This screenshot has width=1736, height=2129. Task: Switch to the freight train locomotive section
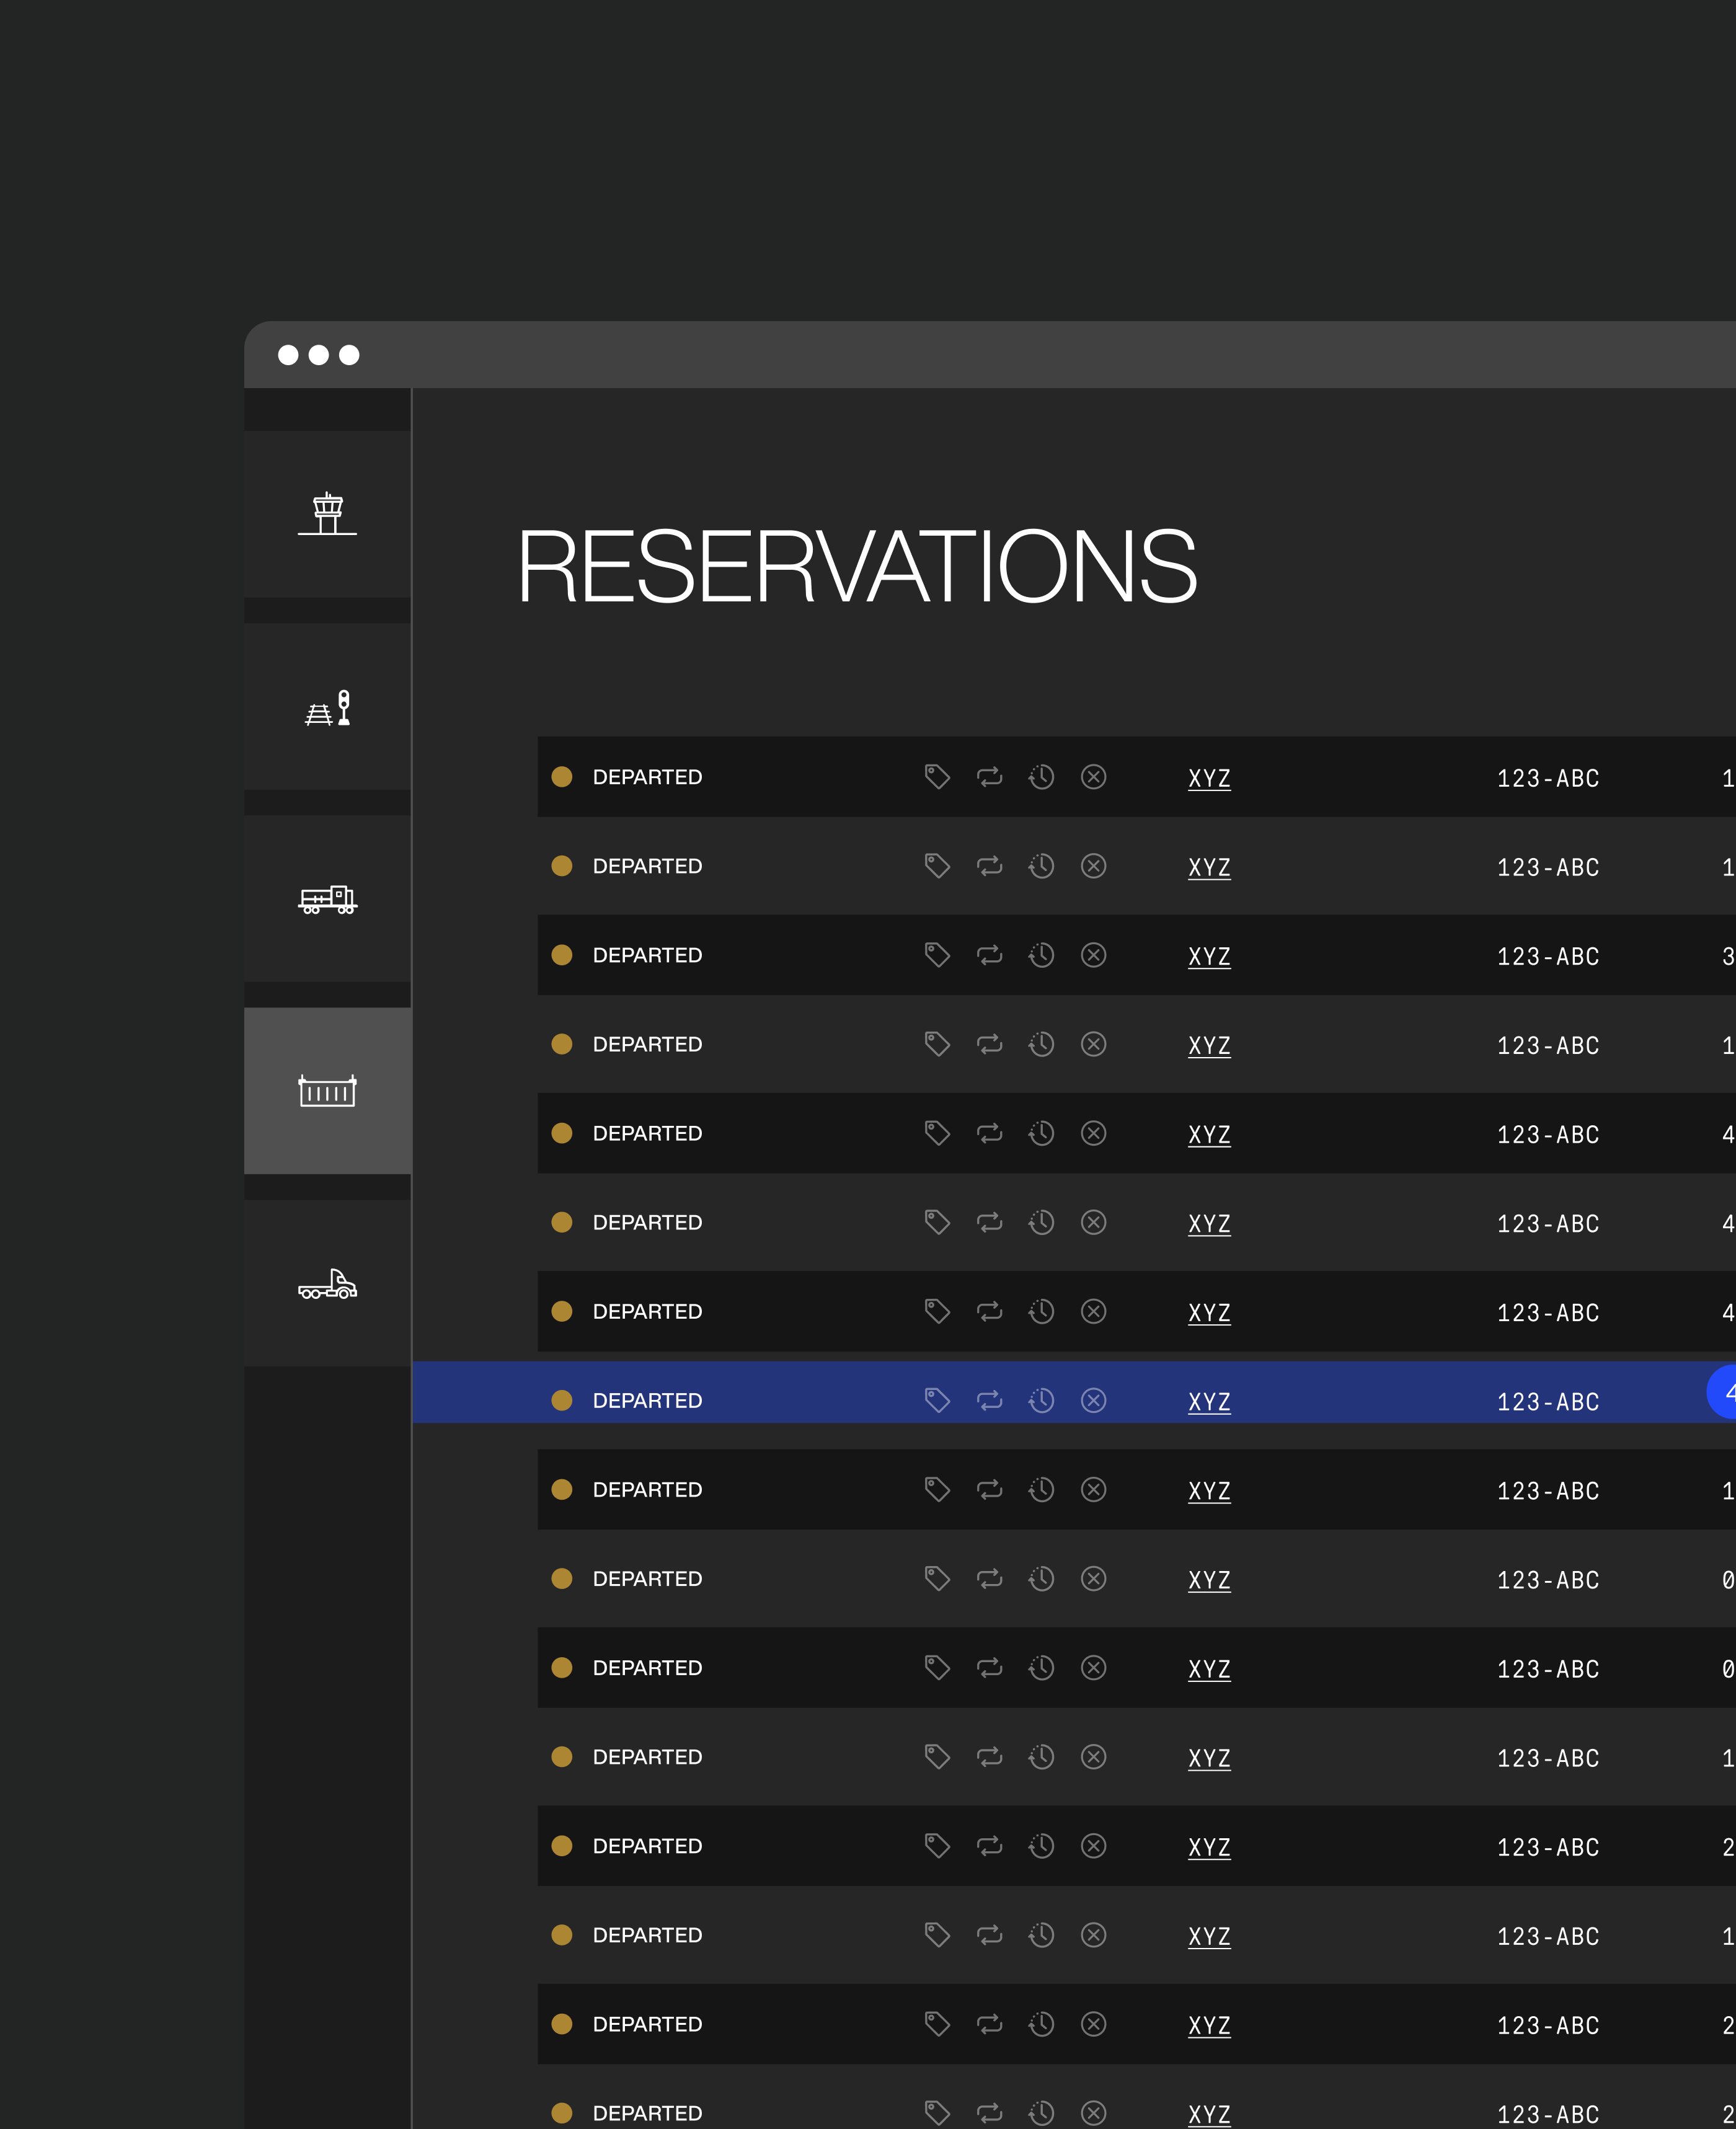point(327,899)
